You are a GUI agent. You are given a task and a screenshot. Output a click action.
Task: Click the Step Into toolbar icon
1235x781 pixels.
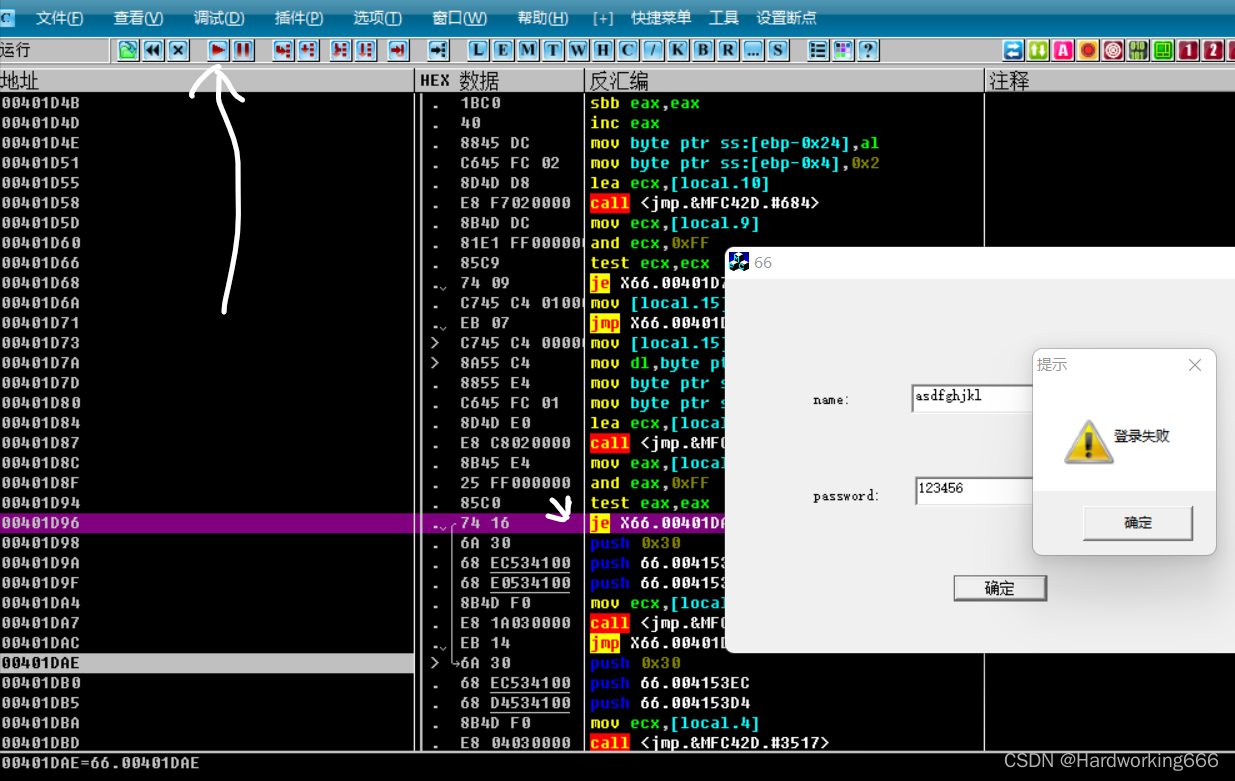pyautogui.click(x=283, y=50)
